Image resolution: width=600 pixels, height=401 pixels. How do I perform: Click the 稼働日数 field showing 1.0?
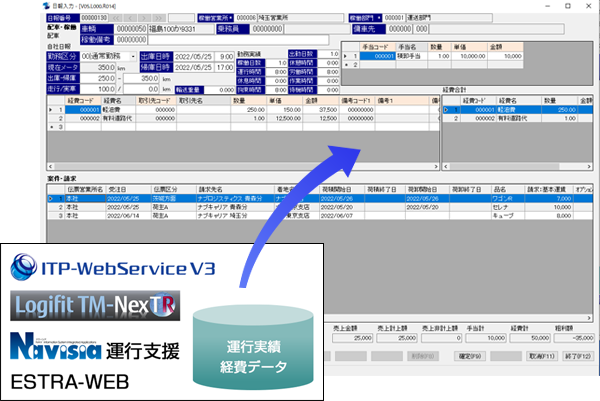tap(275, 63)
